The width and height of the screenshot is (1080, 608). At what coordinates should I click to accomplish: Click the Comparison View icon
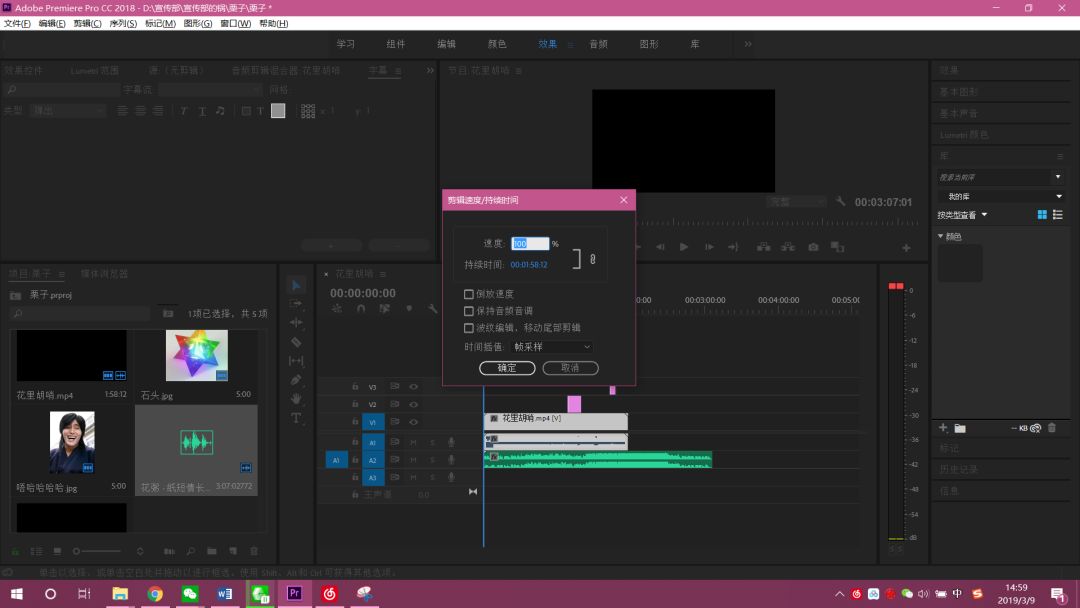coord(838,247)
